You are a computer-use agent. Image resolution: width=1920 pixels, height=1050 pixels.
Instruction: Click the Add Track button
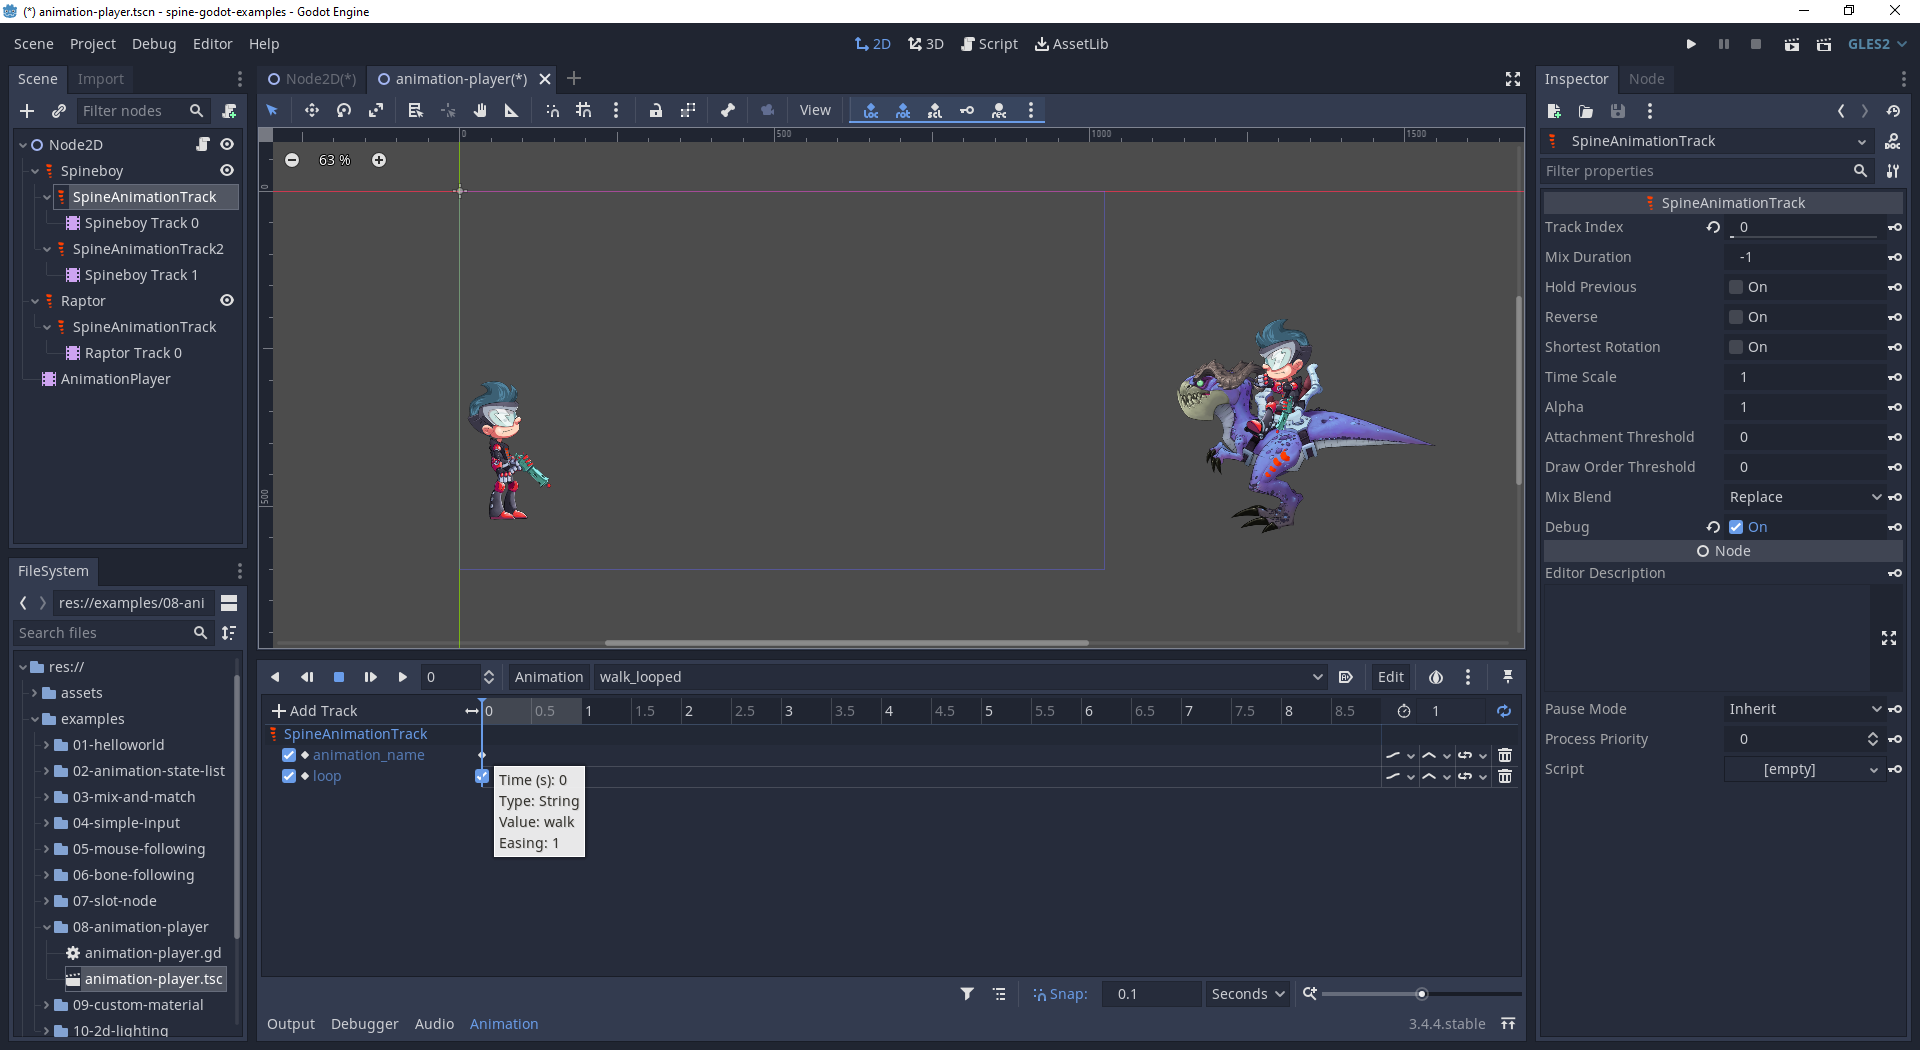(x=314, y=711)
